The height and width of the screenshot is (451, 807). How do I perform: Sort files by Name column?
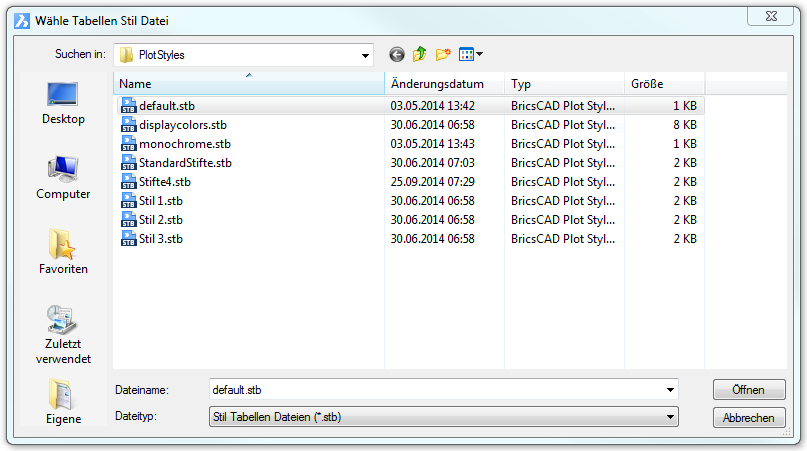pos(249,85)
